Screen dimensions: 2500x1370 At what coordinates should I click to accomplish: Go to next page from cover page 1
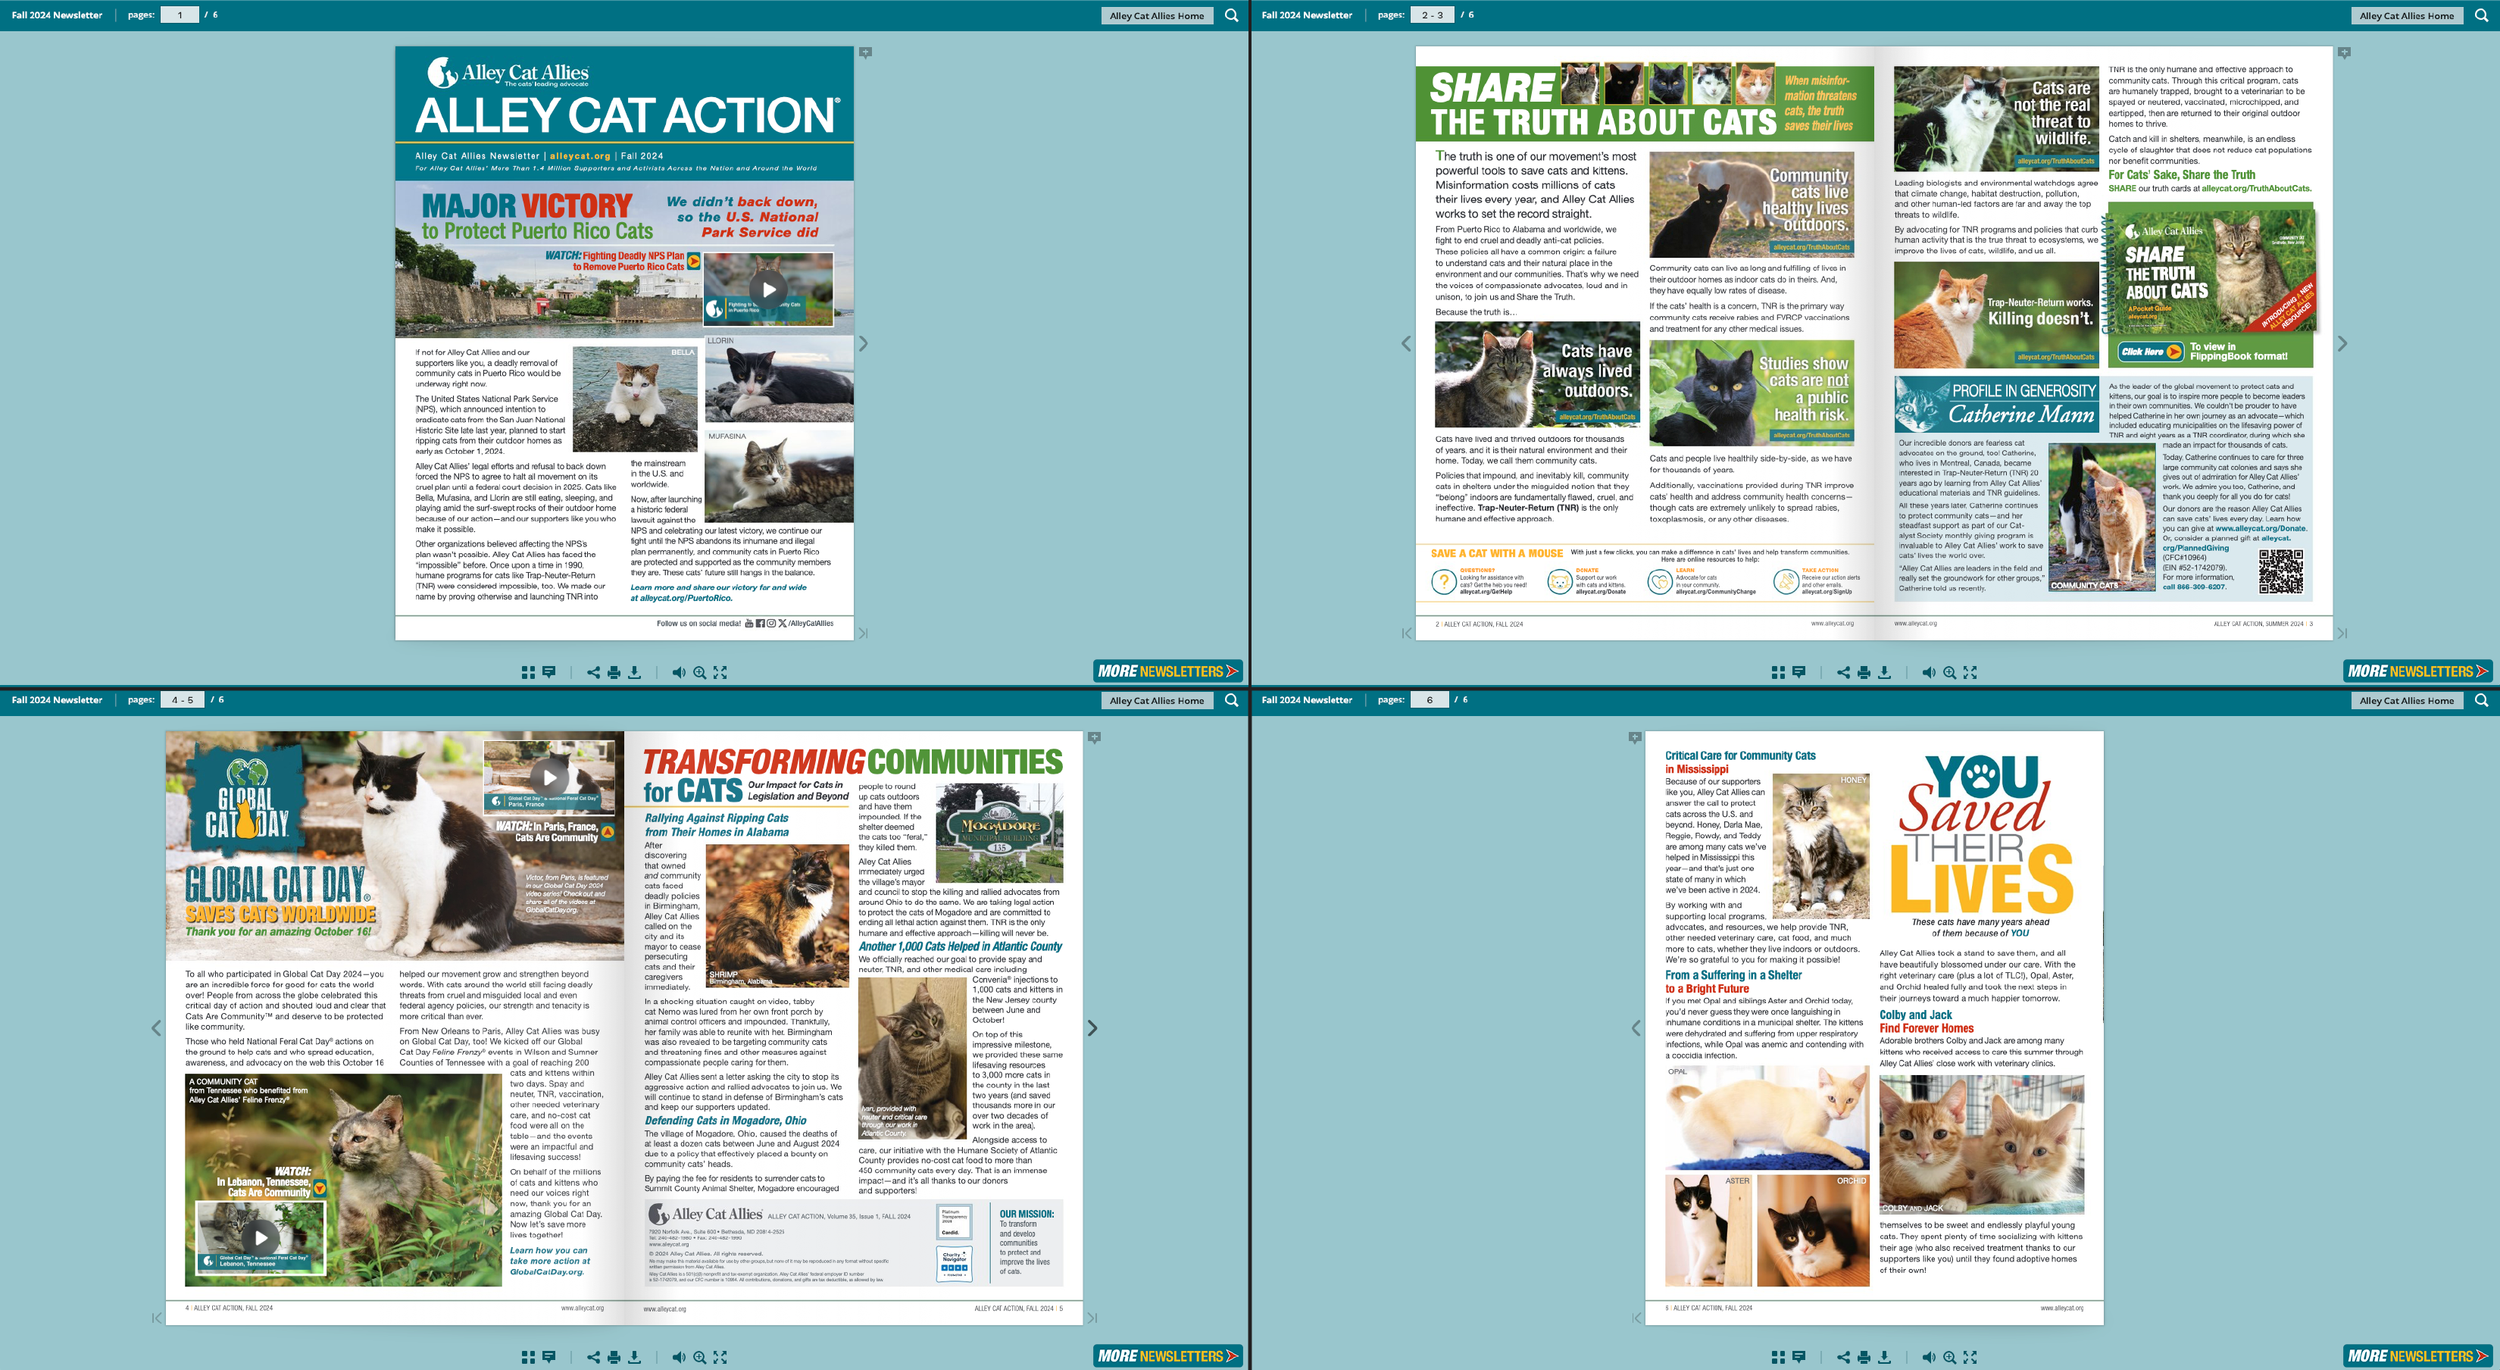click(864, 343)
